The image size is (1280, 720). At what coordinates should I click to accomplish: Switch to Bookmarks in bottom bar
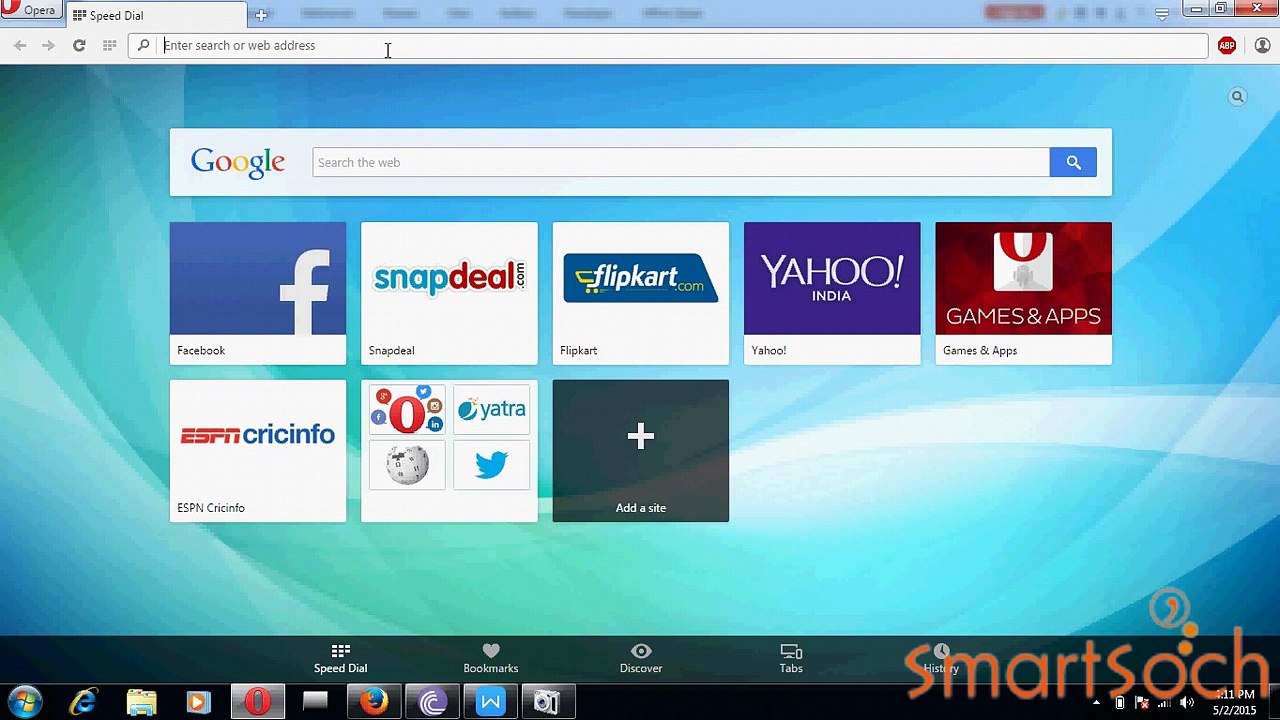[491, 659]
